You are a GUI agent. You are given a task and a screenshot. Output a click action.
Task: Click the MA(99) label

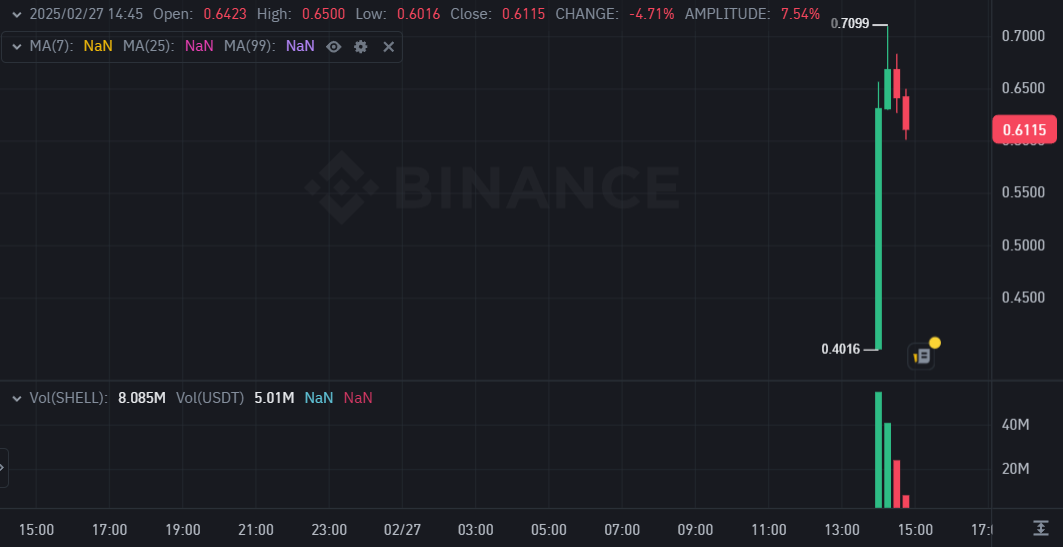[249, 46]
